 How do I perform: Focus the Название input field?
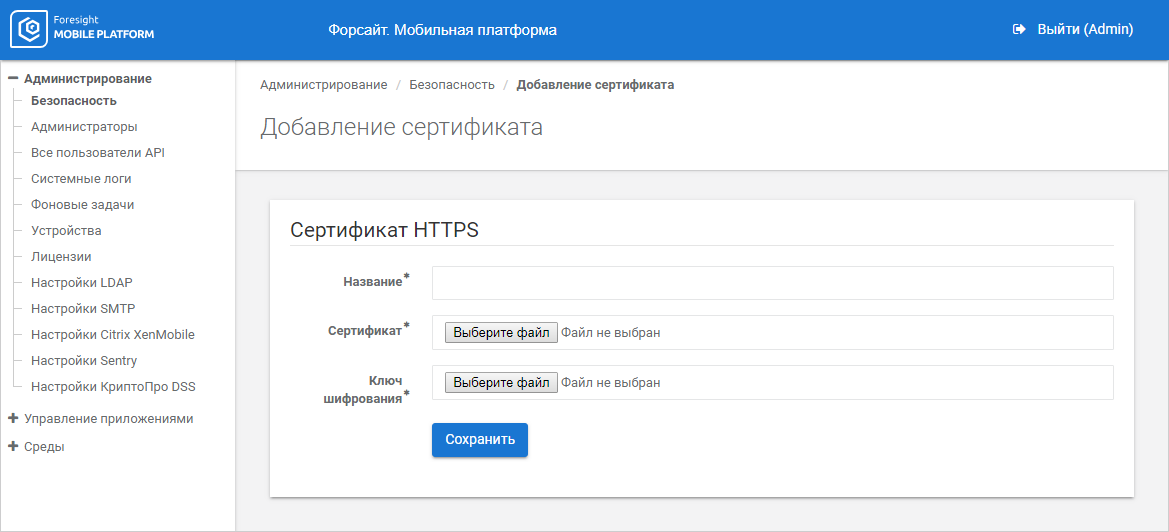click(772, 282)
